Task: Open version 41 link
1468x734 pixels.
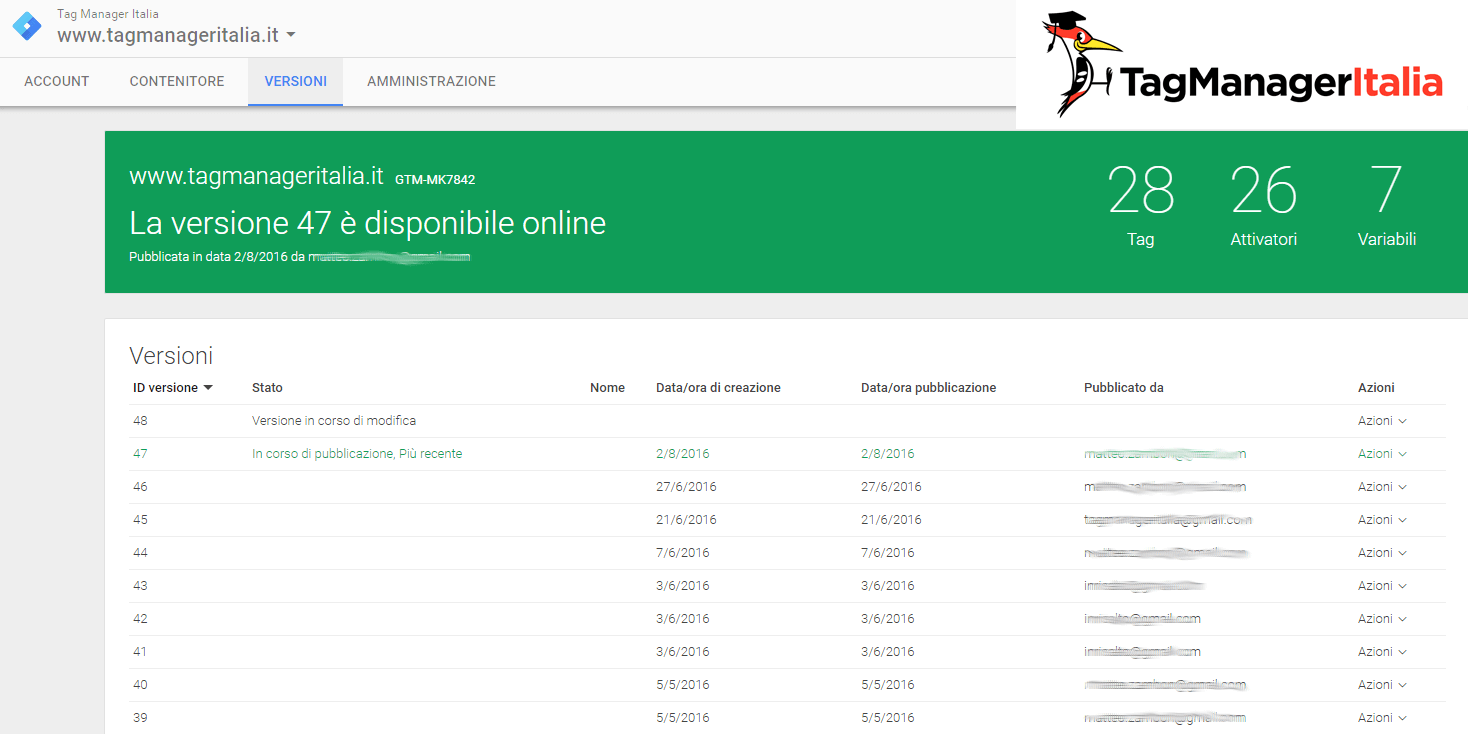Action: (x=140, y=652)
